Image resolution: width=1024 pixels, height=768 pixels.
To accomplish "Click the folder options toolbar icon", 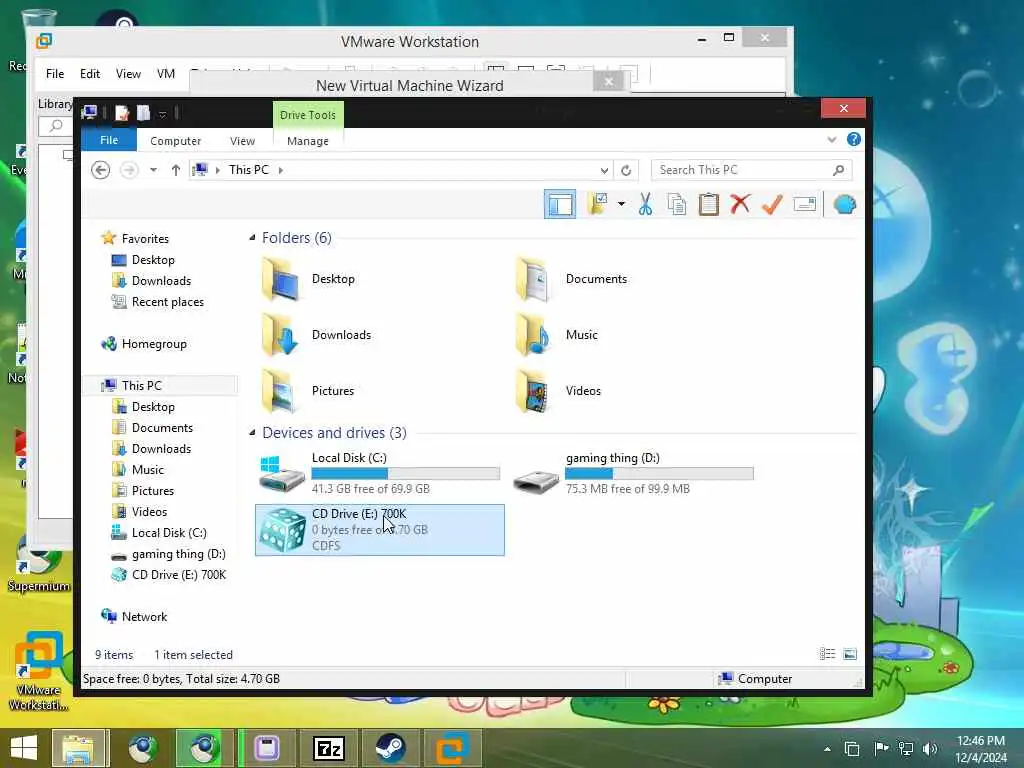I will click(598, 204).
